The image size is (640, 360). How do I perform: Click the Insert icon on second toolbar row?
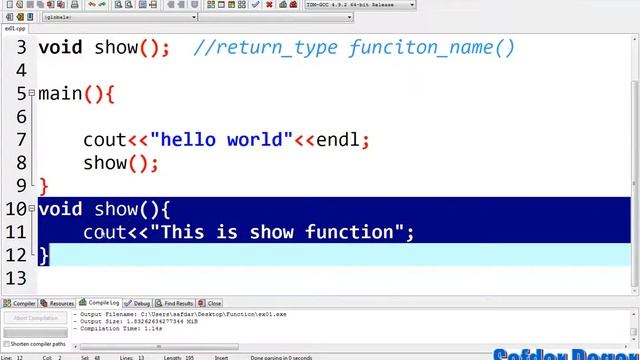[x=9, y=17]
